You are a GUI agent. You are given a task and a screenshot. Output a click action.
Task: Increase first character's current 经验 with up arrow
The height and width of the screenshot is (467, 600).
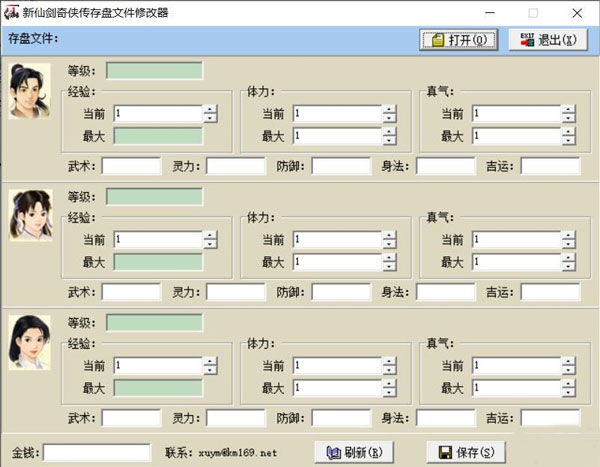pos(210,109)
